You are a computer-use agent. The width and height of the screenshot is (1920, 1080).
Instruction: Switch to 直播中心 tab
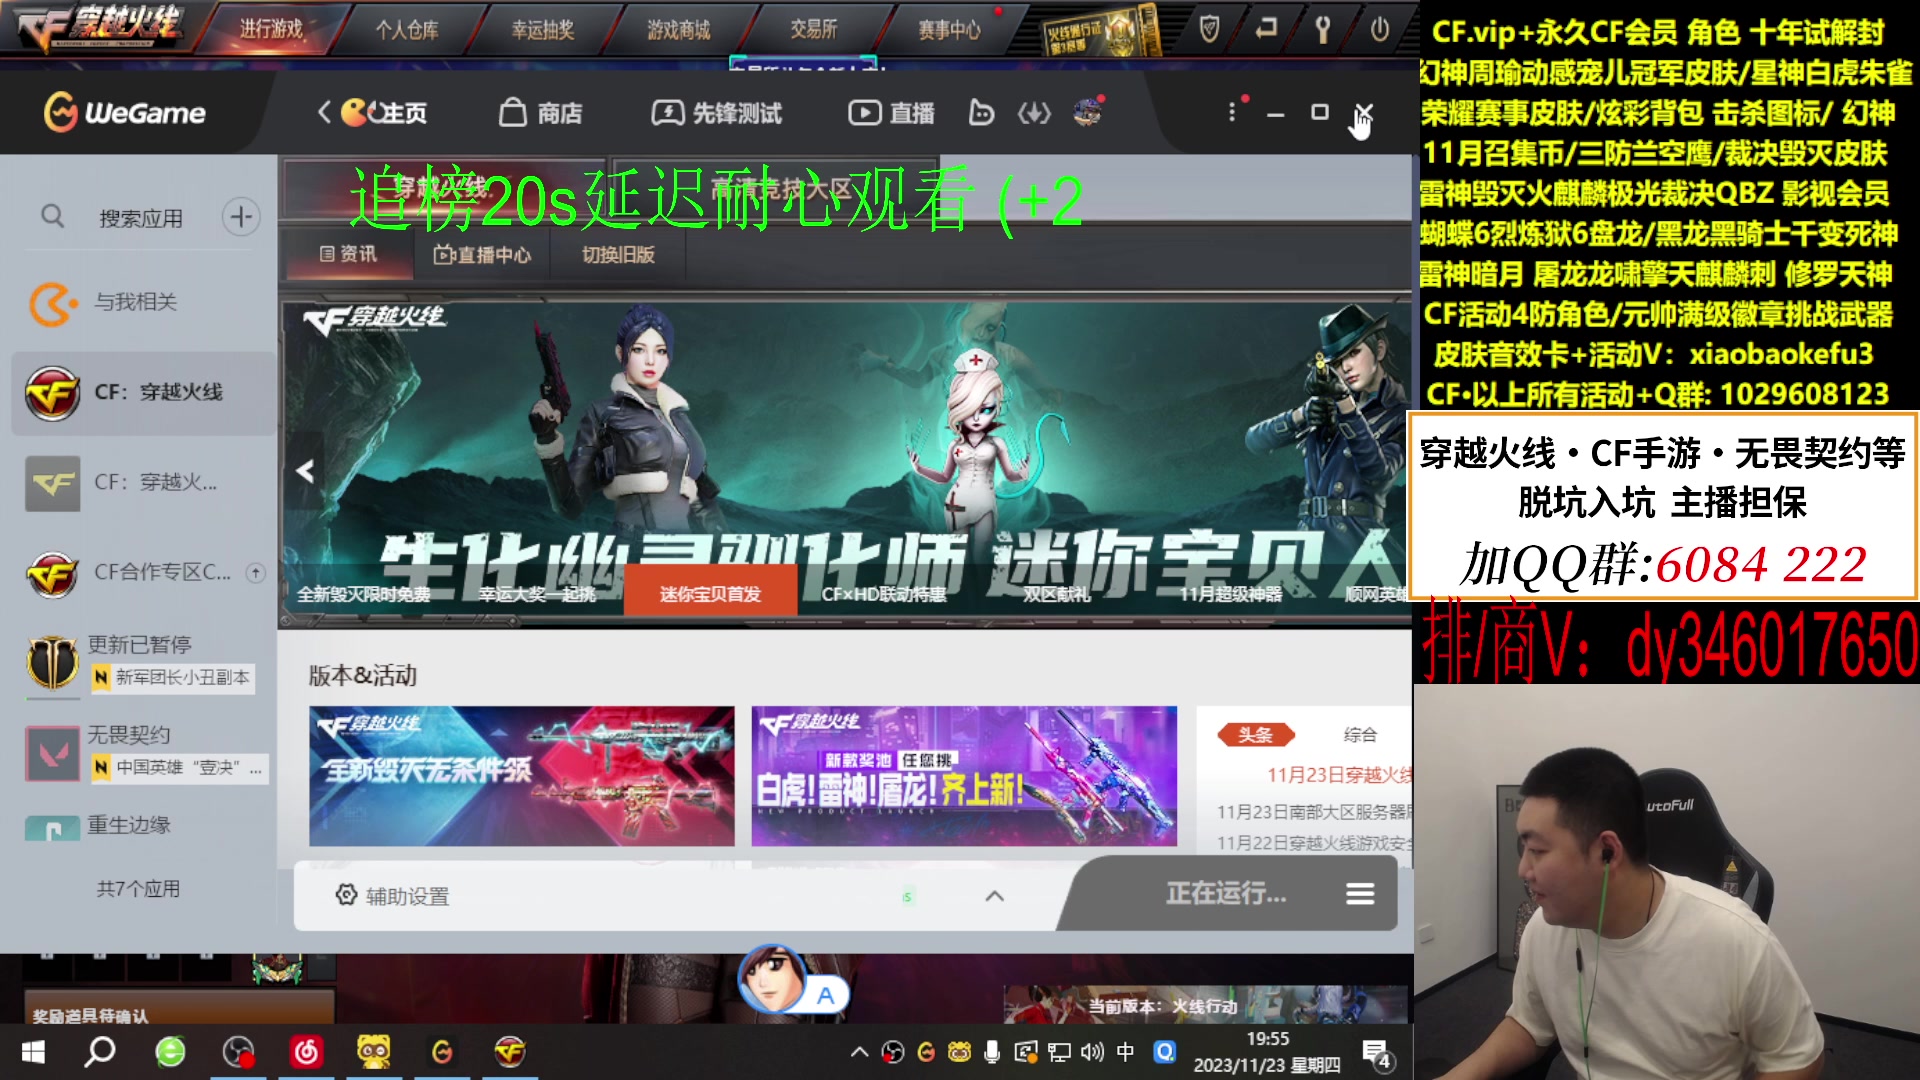tap(482, 254)
